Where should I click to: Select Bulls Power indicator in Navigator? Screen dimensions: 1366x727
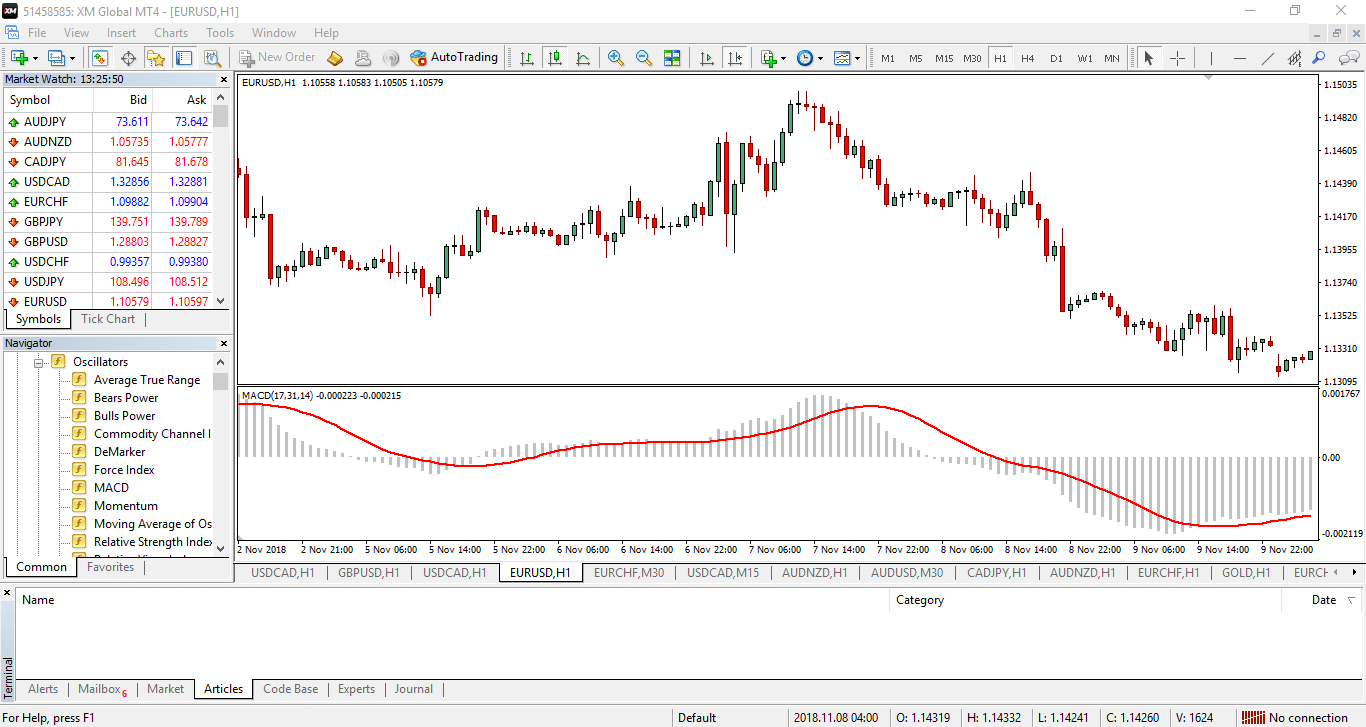coord(124,416)
